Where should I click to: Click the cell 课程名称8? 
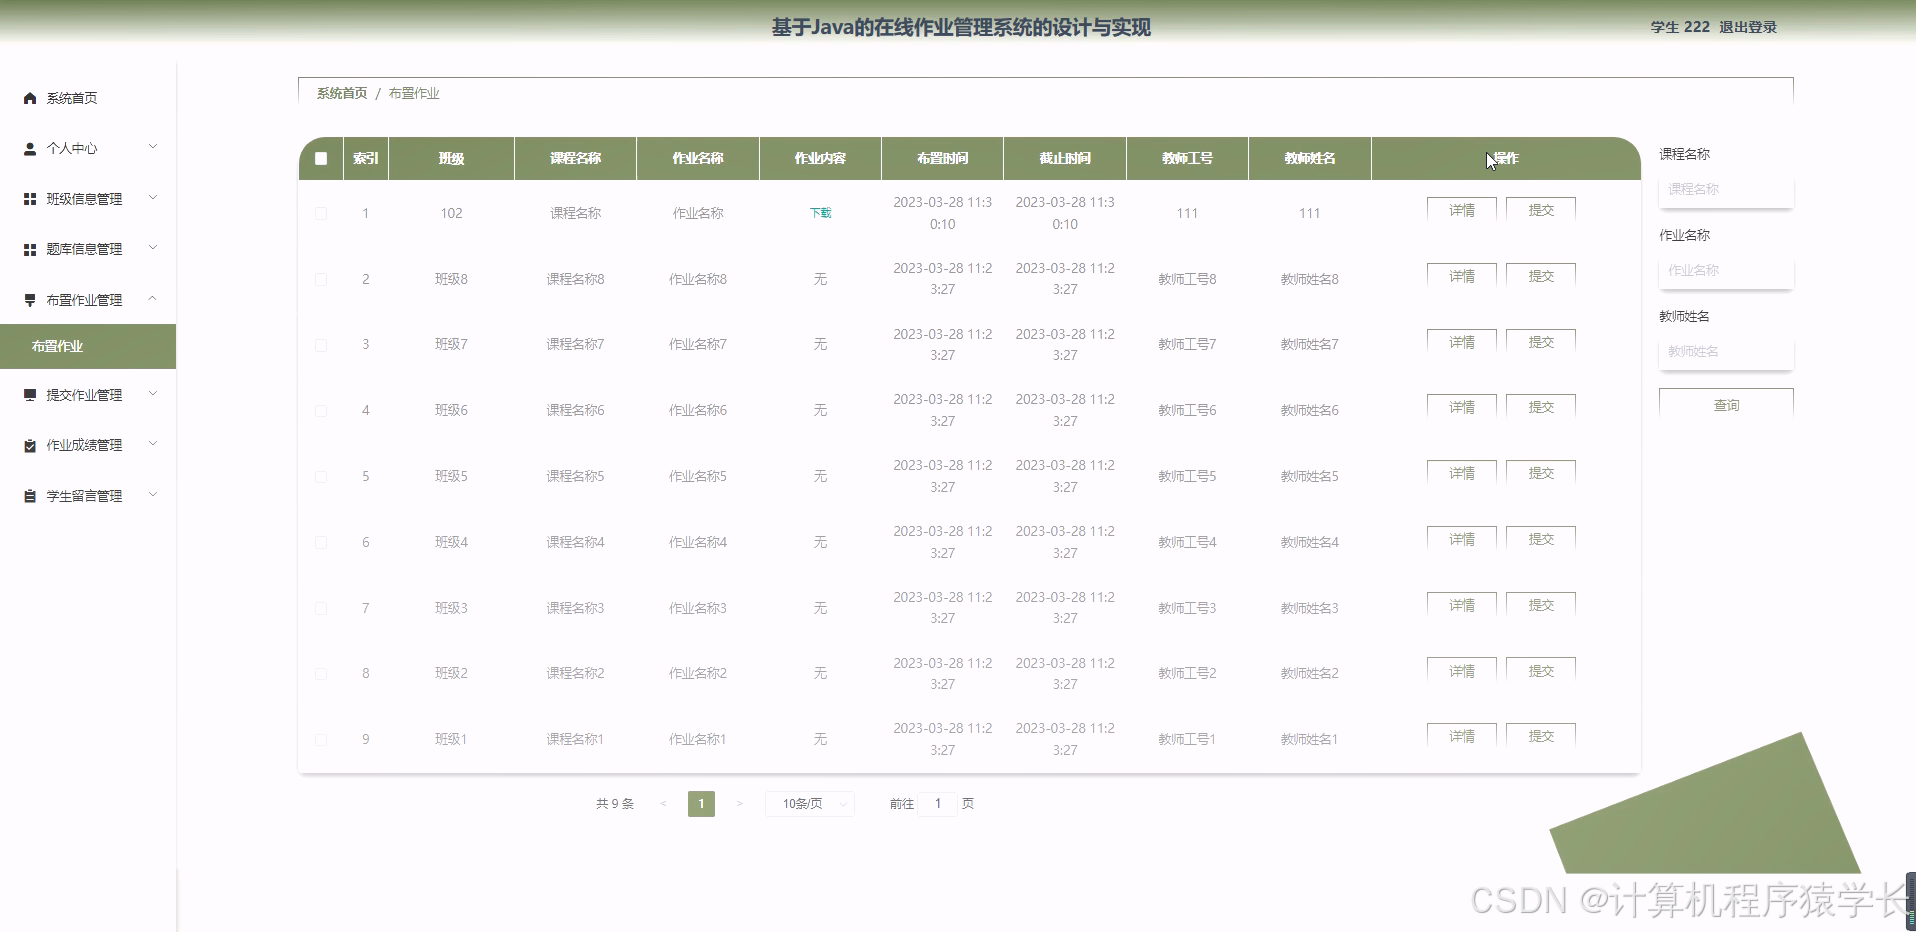pos(575,279)
